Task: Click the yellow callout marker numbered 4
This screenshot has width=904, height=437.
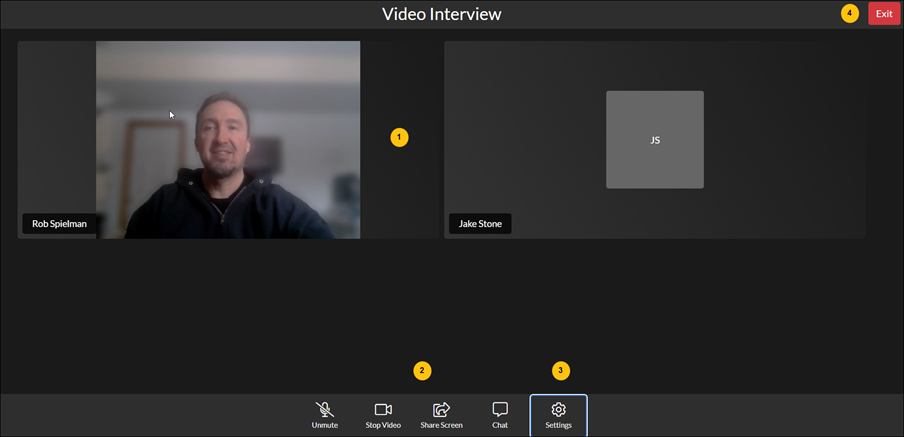Action: 850,13
